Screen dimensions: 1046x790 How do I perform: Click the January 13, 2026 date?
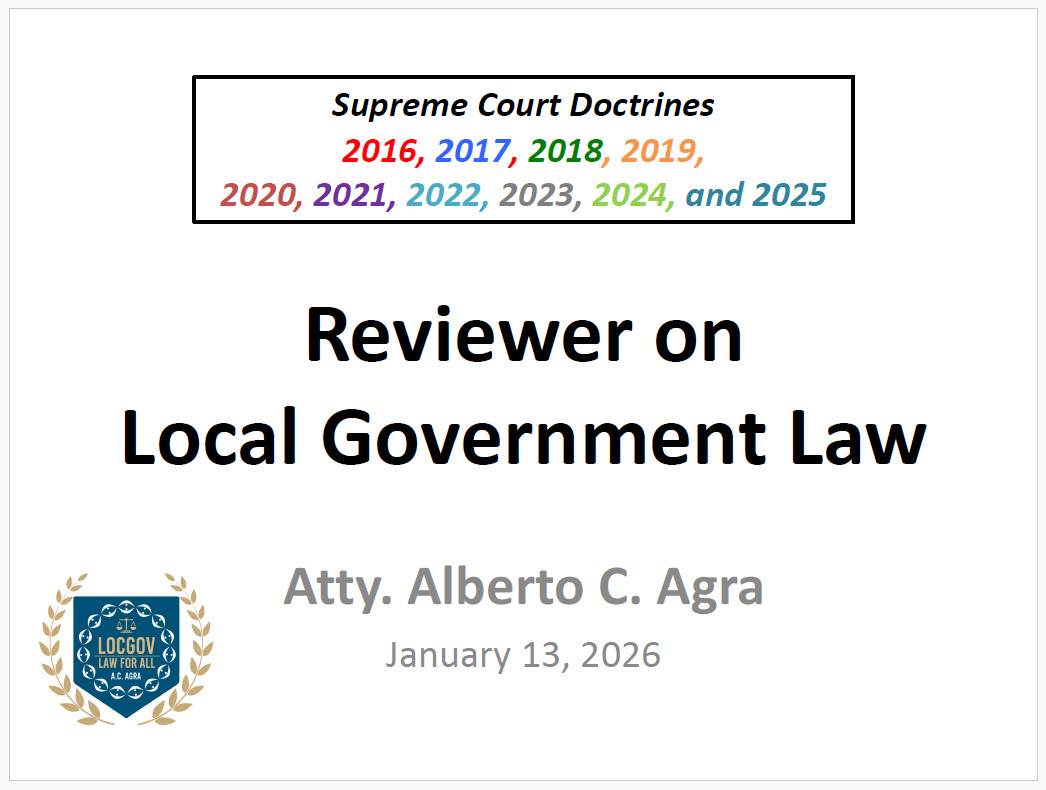[523, 655]
